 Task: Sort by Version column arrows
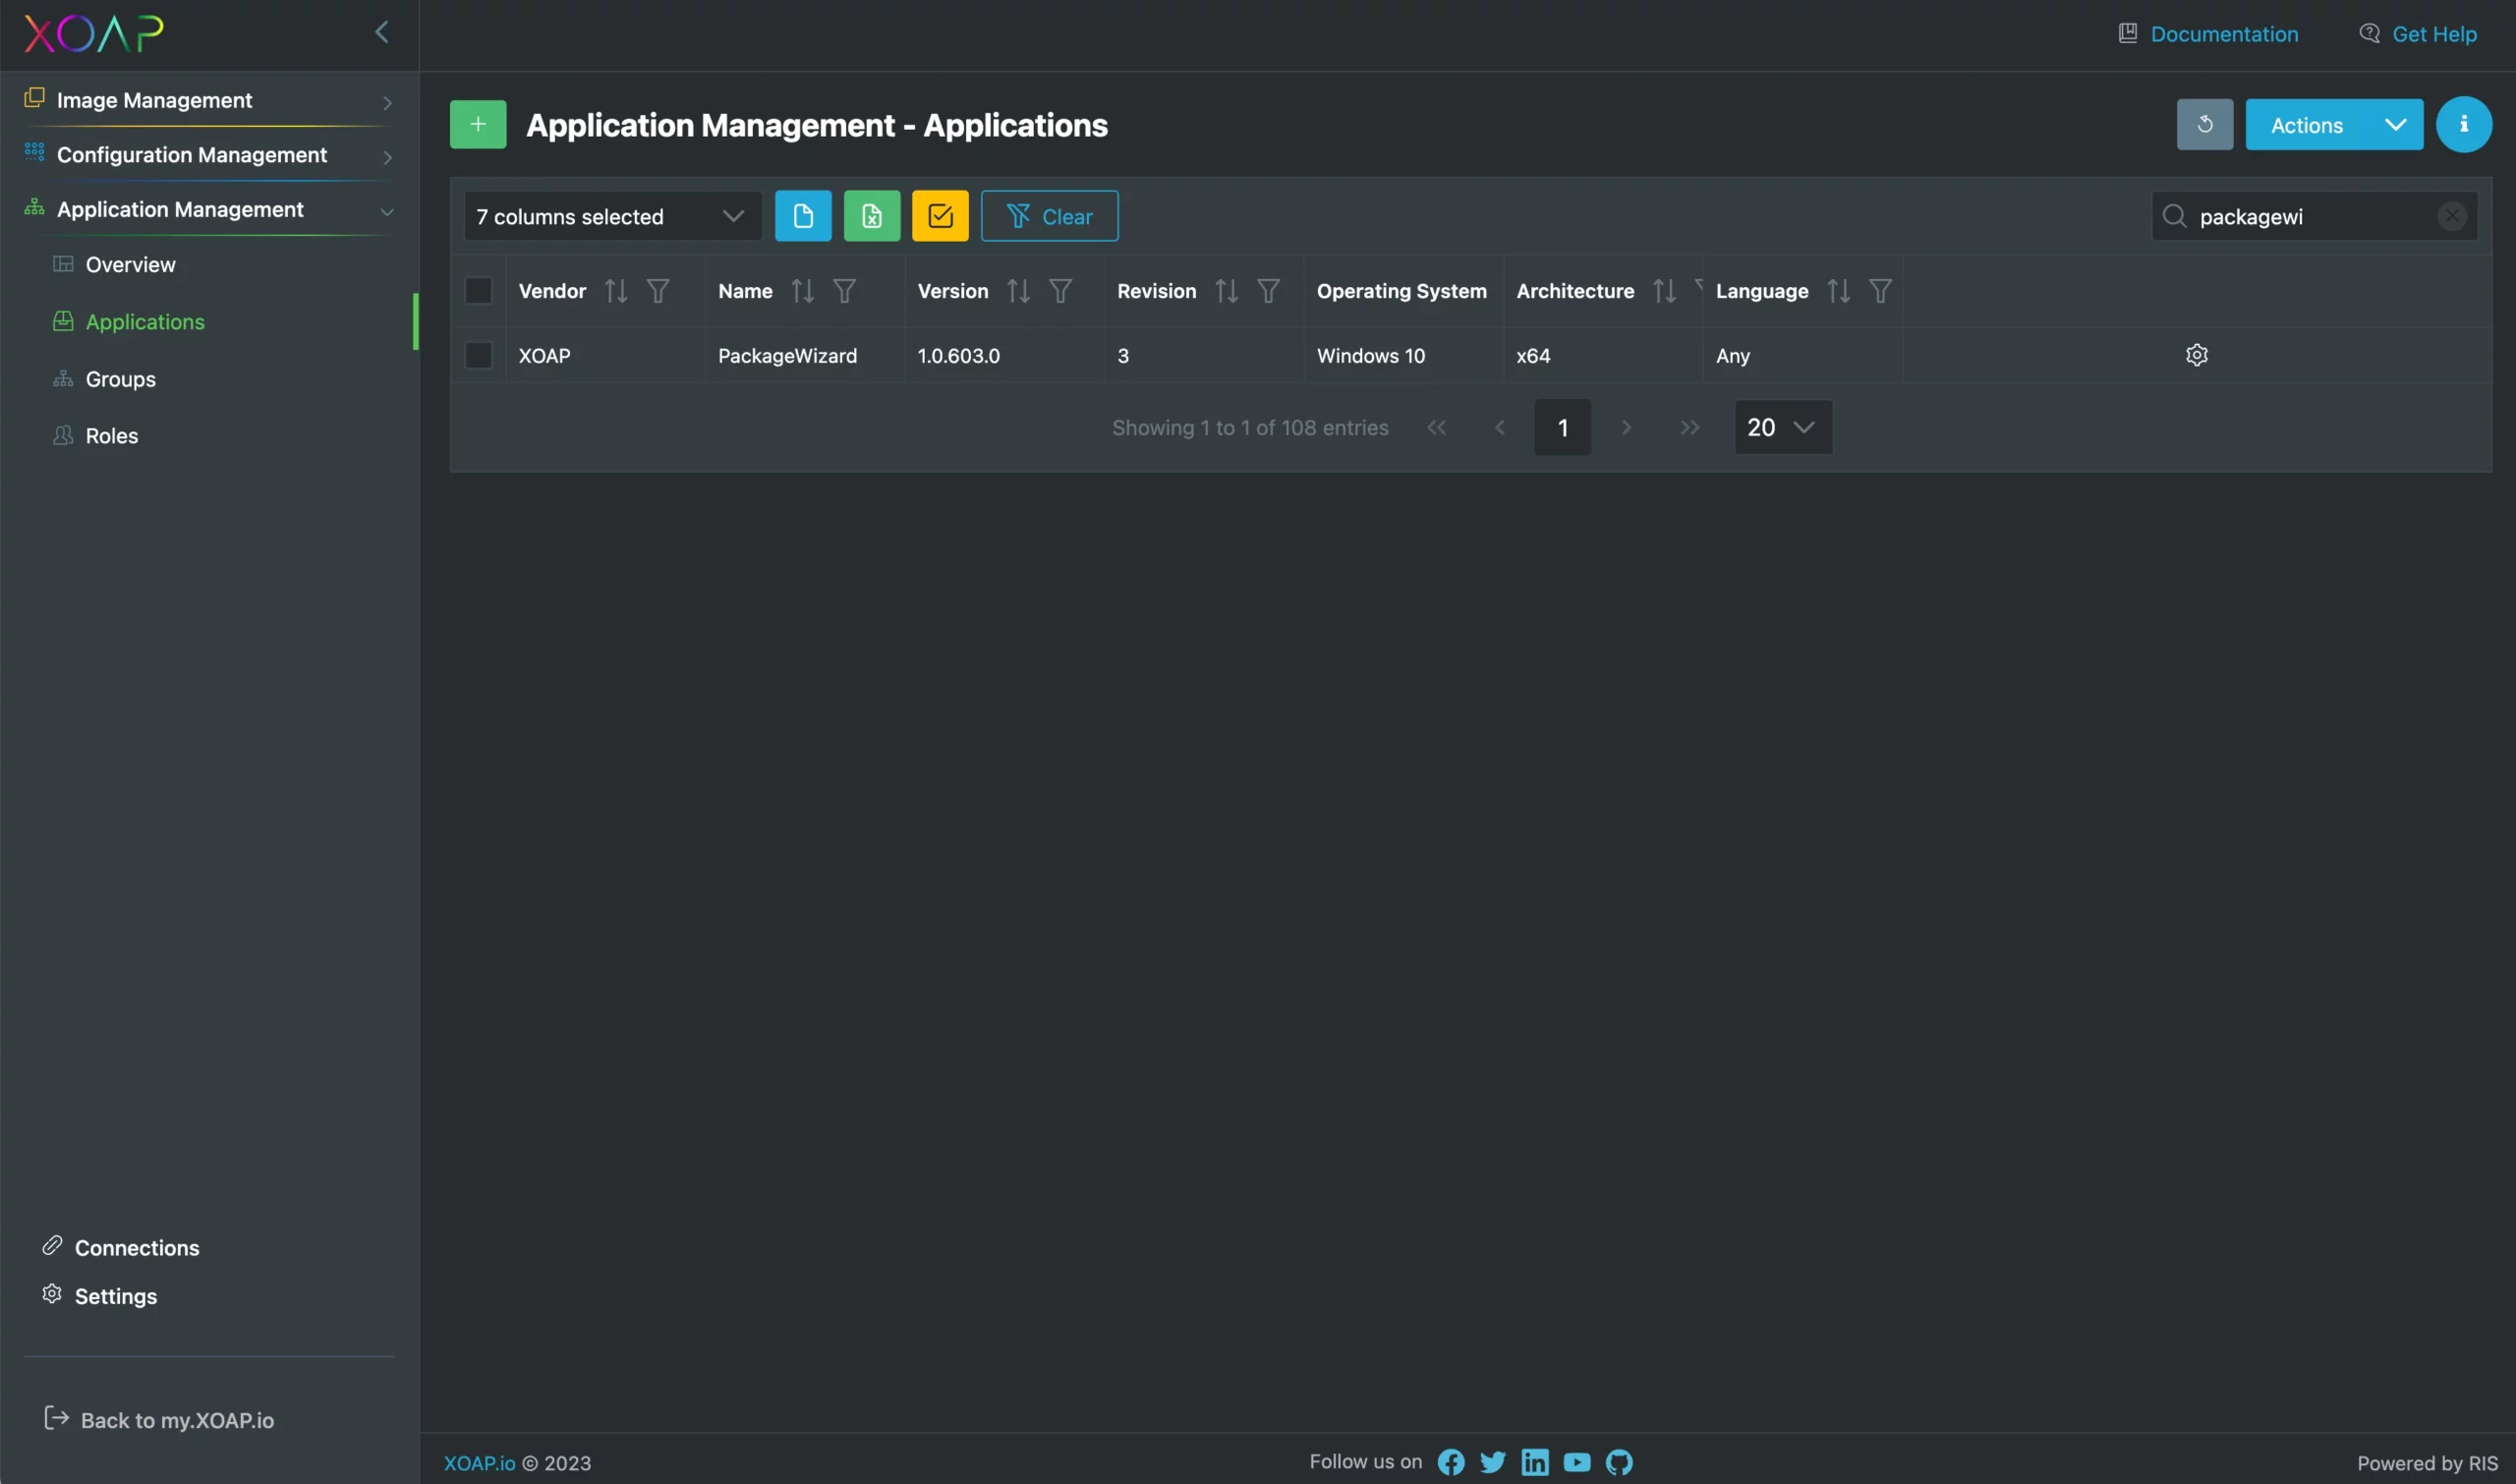1018,291
